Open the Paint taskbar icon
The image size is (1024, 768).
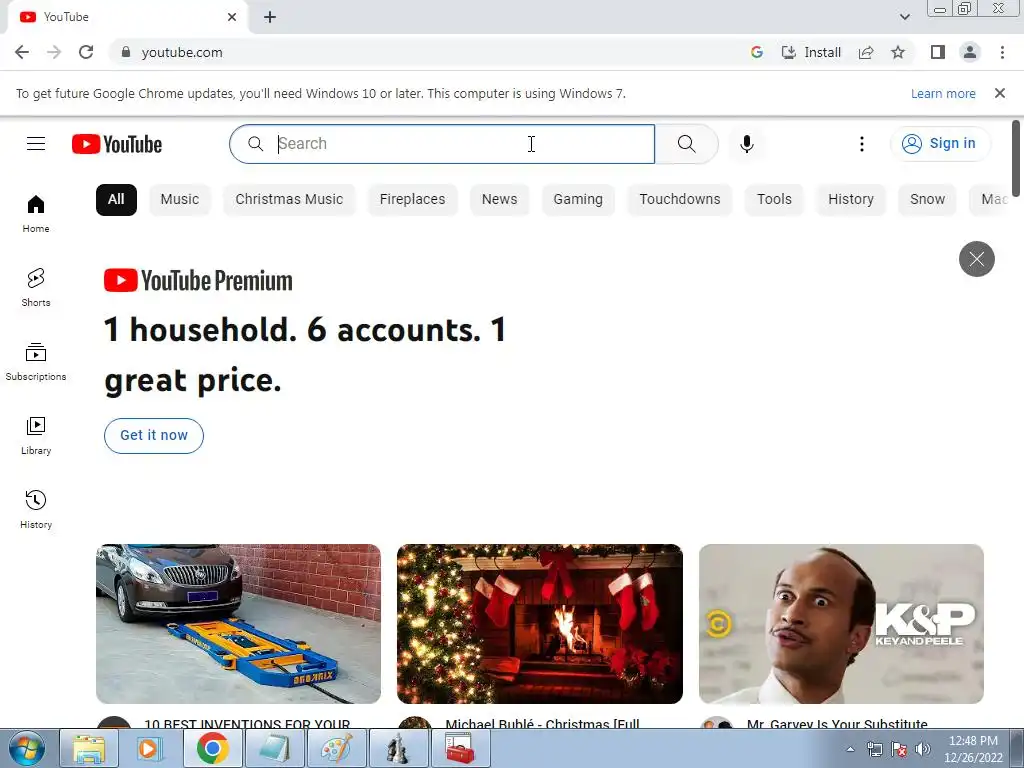(336, 748)
